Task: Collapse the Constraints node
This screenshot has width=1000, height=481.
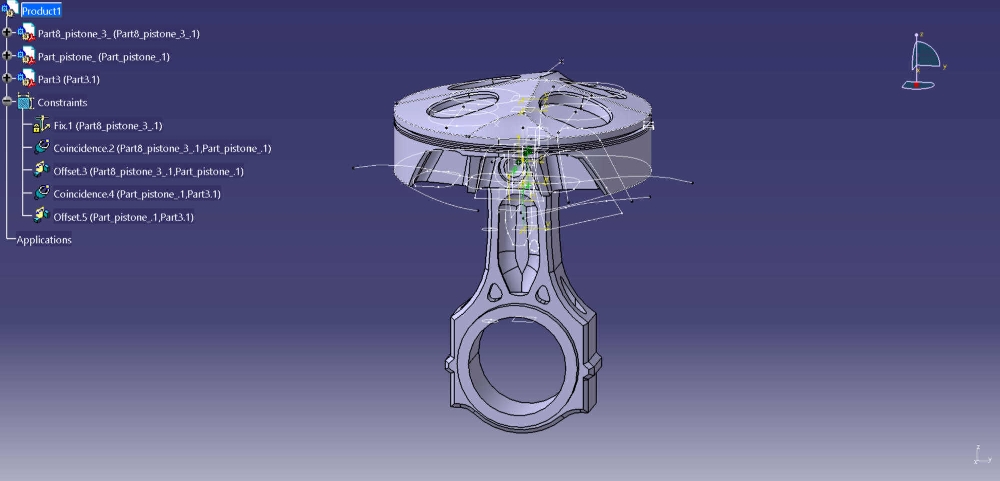Action: (x=7, y=101)
